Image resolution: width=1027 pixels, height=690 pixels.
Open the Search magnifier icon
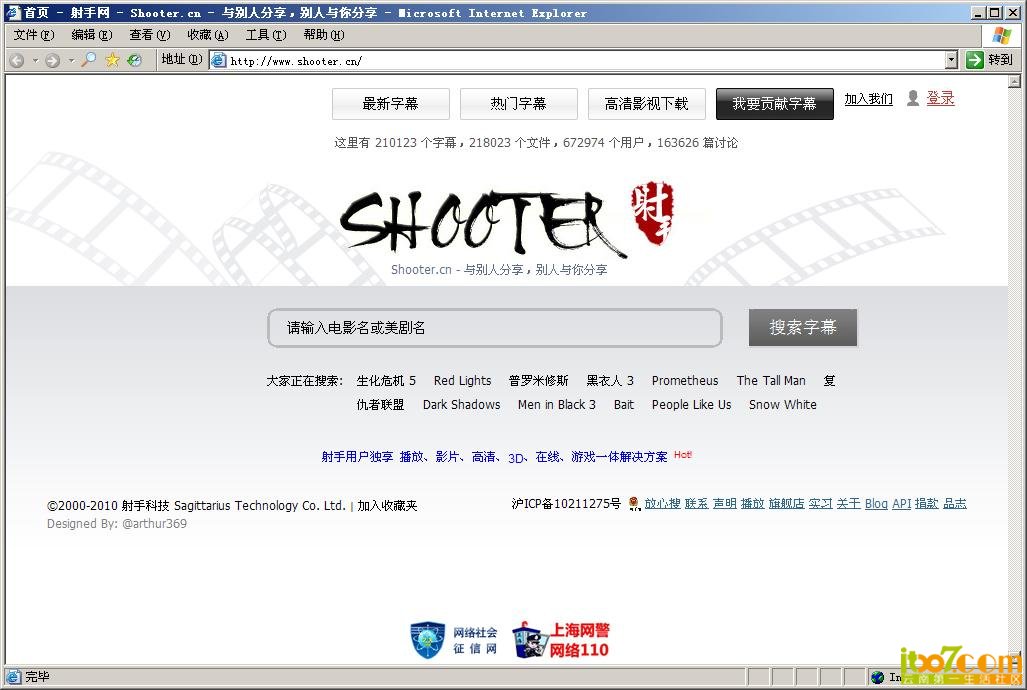tap(88, 60)
